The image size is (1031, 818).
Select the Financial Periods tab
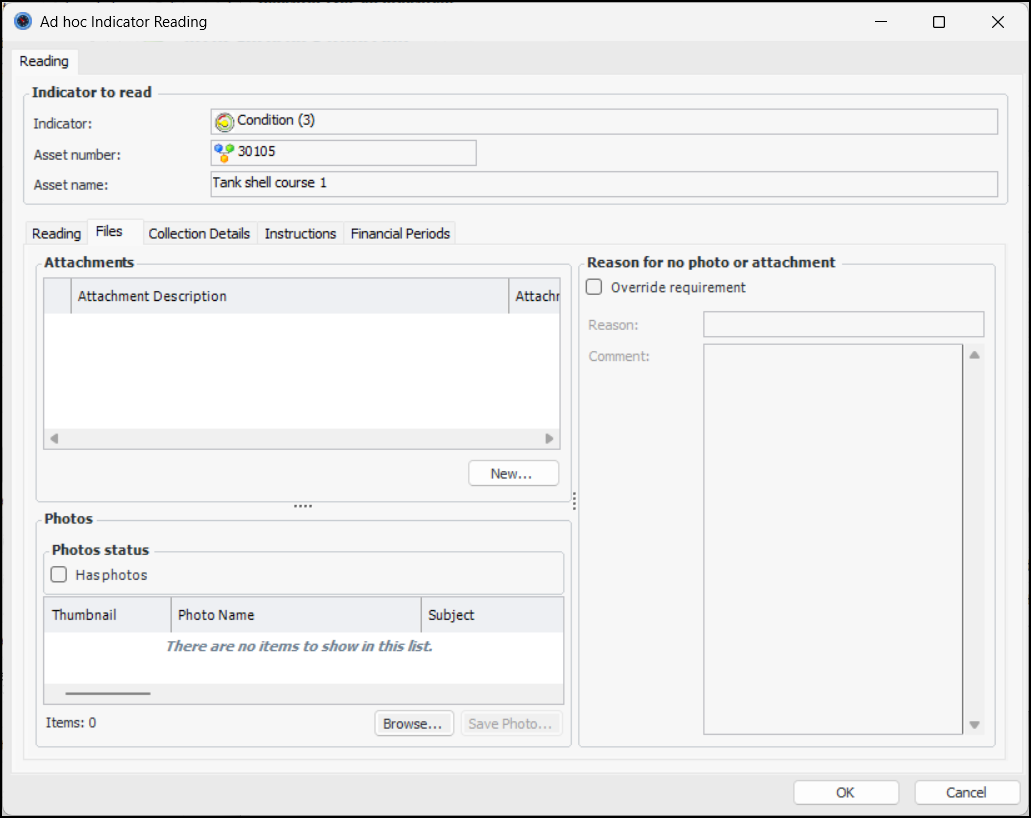click(400, 233)
